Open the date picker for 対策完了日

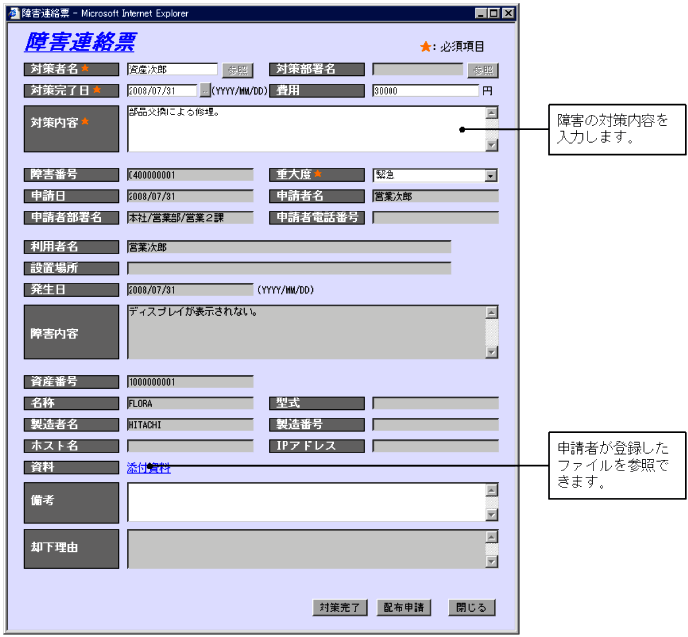(x=205, y=91)
